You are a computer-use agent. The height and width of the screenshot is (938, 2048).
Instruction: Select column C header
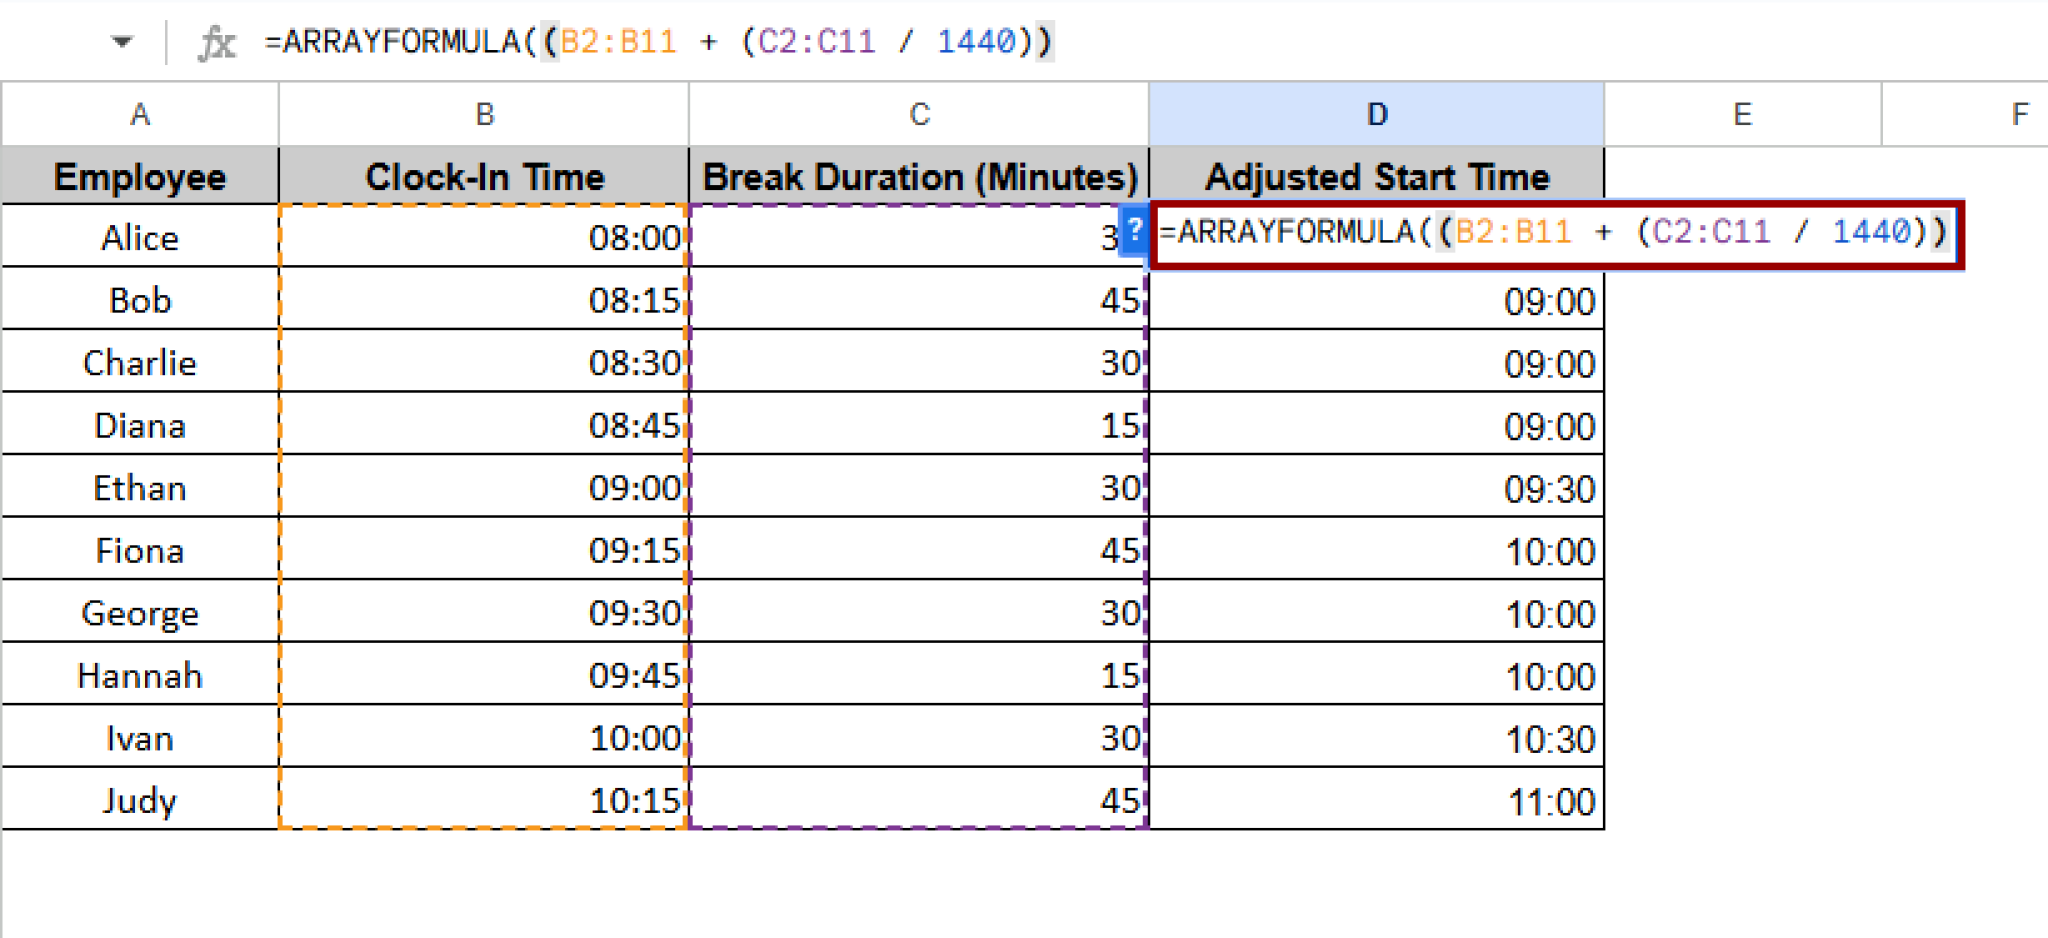(x=919, y=115)
